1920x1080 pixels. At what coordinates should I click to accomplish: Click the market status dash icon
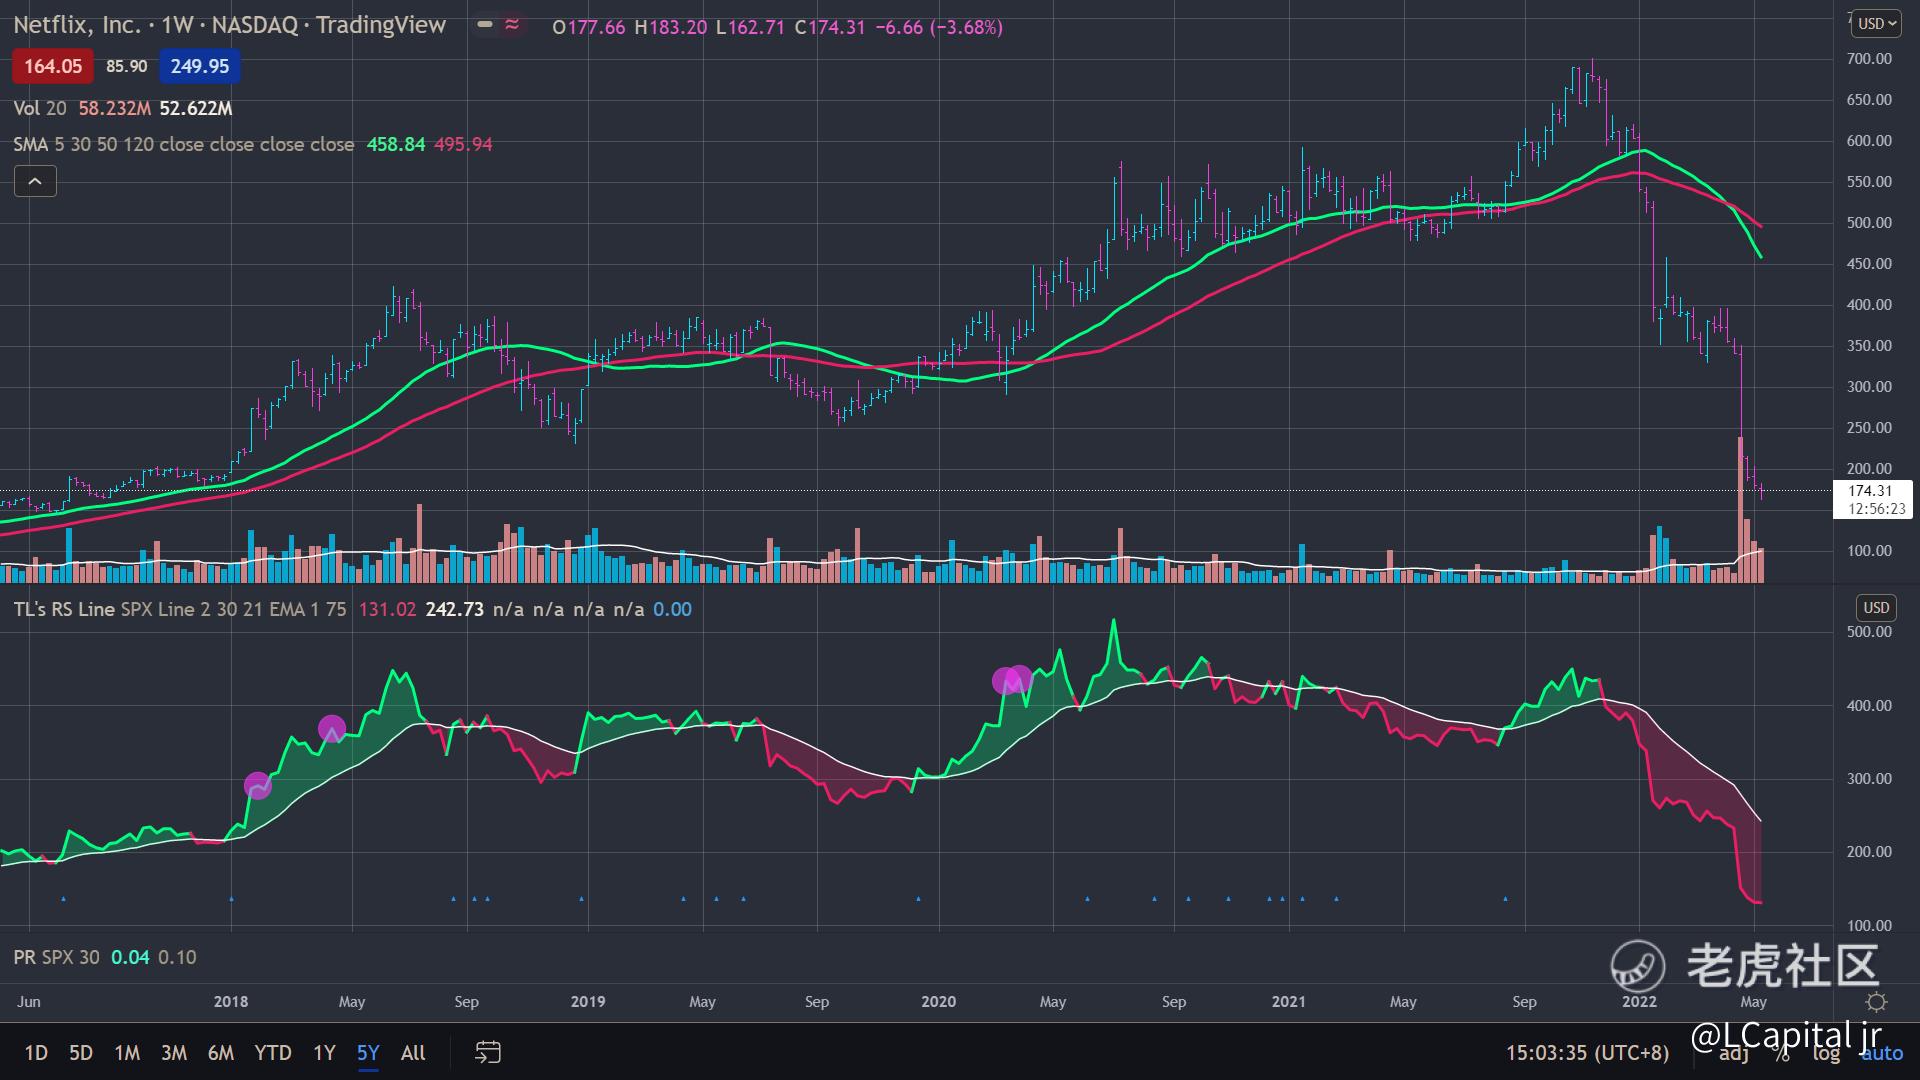[485, 25]
